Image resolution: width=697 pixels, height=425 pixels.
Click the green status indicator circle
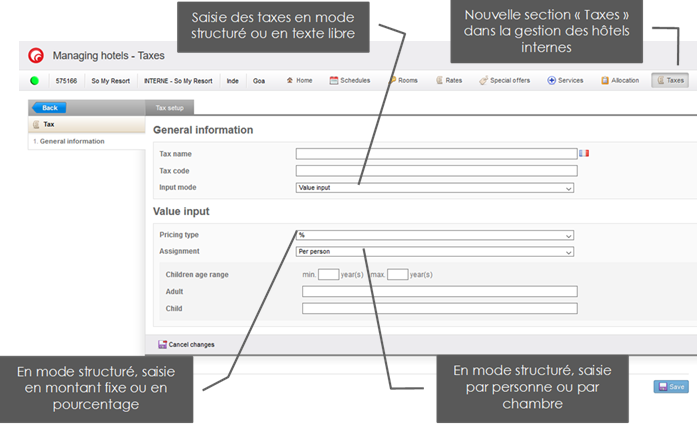(34, 80)
